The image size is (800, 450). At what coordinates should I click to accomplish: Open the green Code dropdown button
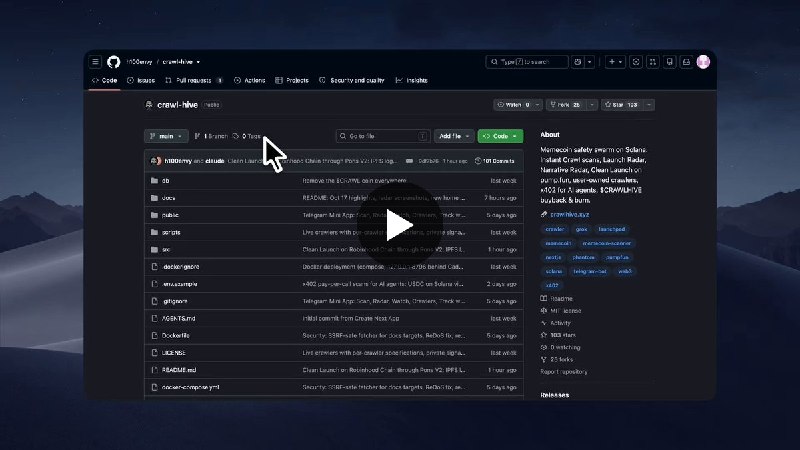tap(500, 136)
